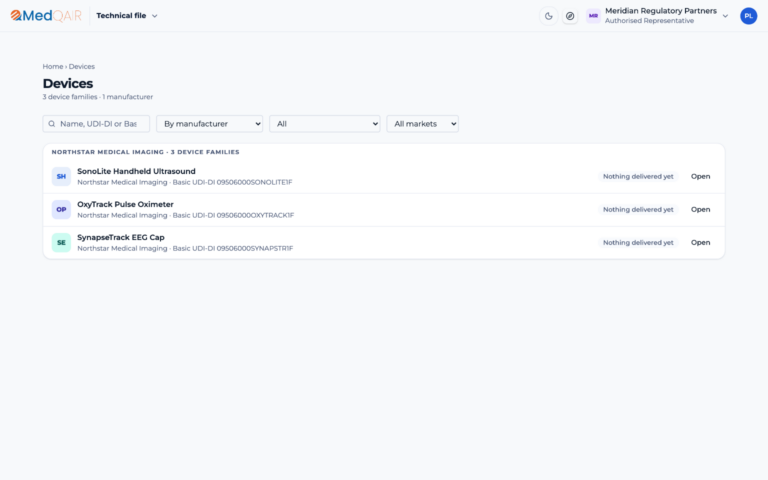Click the Devices breadcrumb

(82, 67)
